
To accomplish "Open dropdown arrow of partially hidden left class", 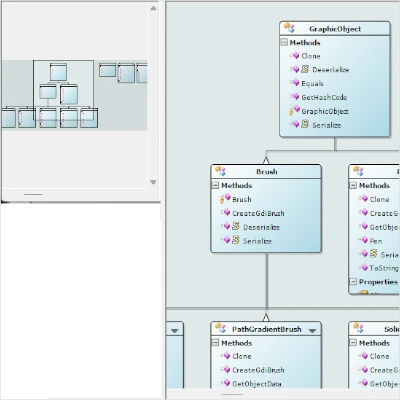I will click(175, 330).
